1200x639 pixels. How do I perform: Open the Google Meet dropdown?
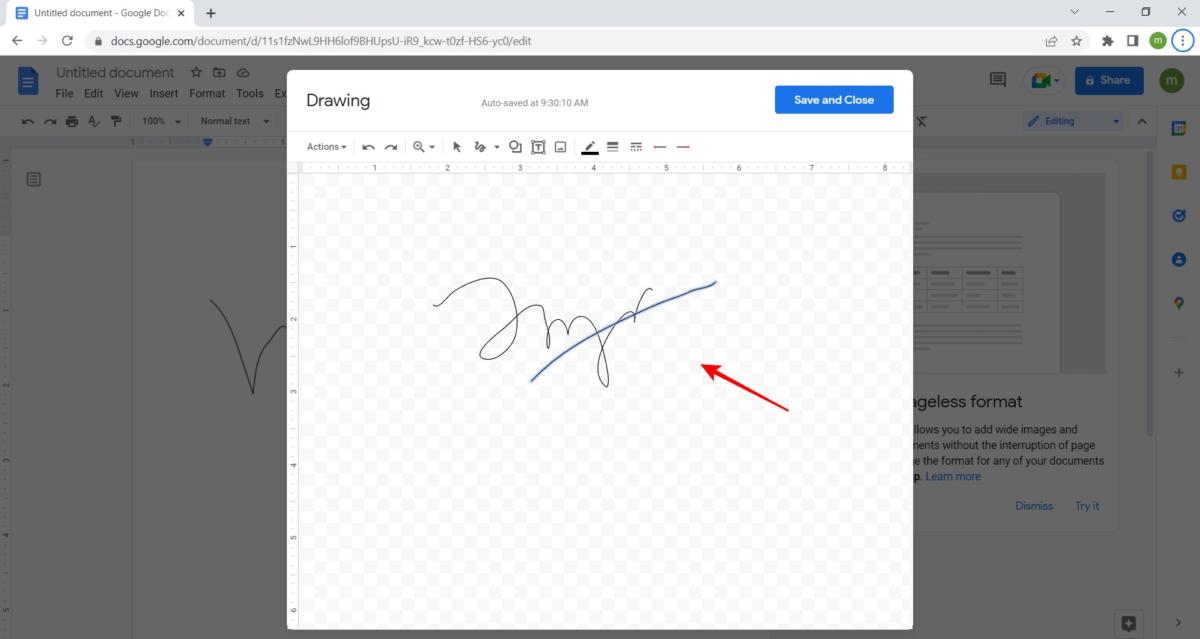coord(1046,80)
